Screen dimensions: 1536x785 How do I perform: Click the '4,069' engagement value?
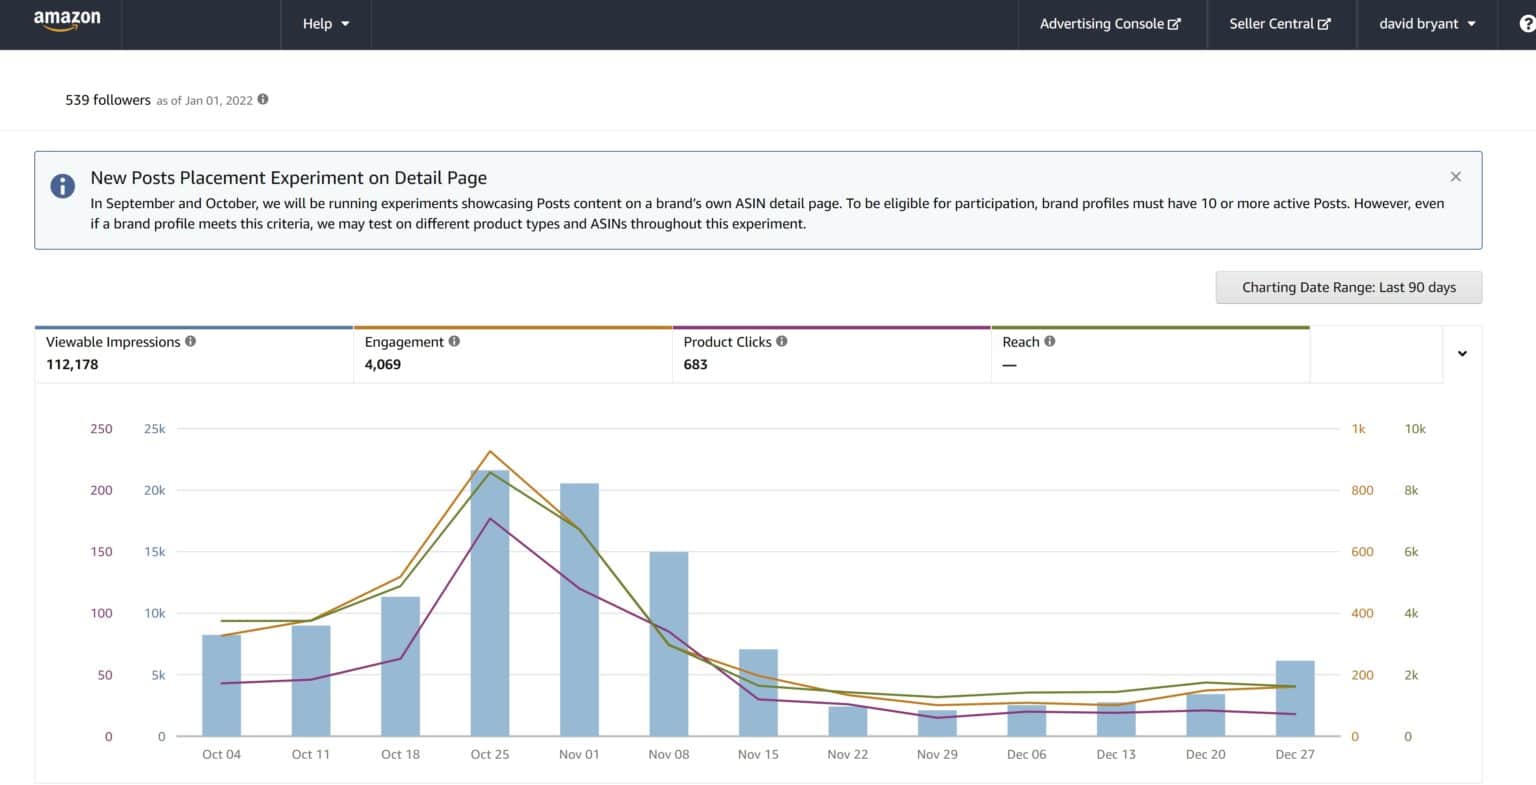point(383,364)
